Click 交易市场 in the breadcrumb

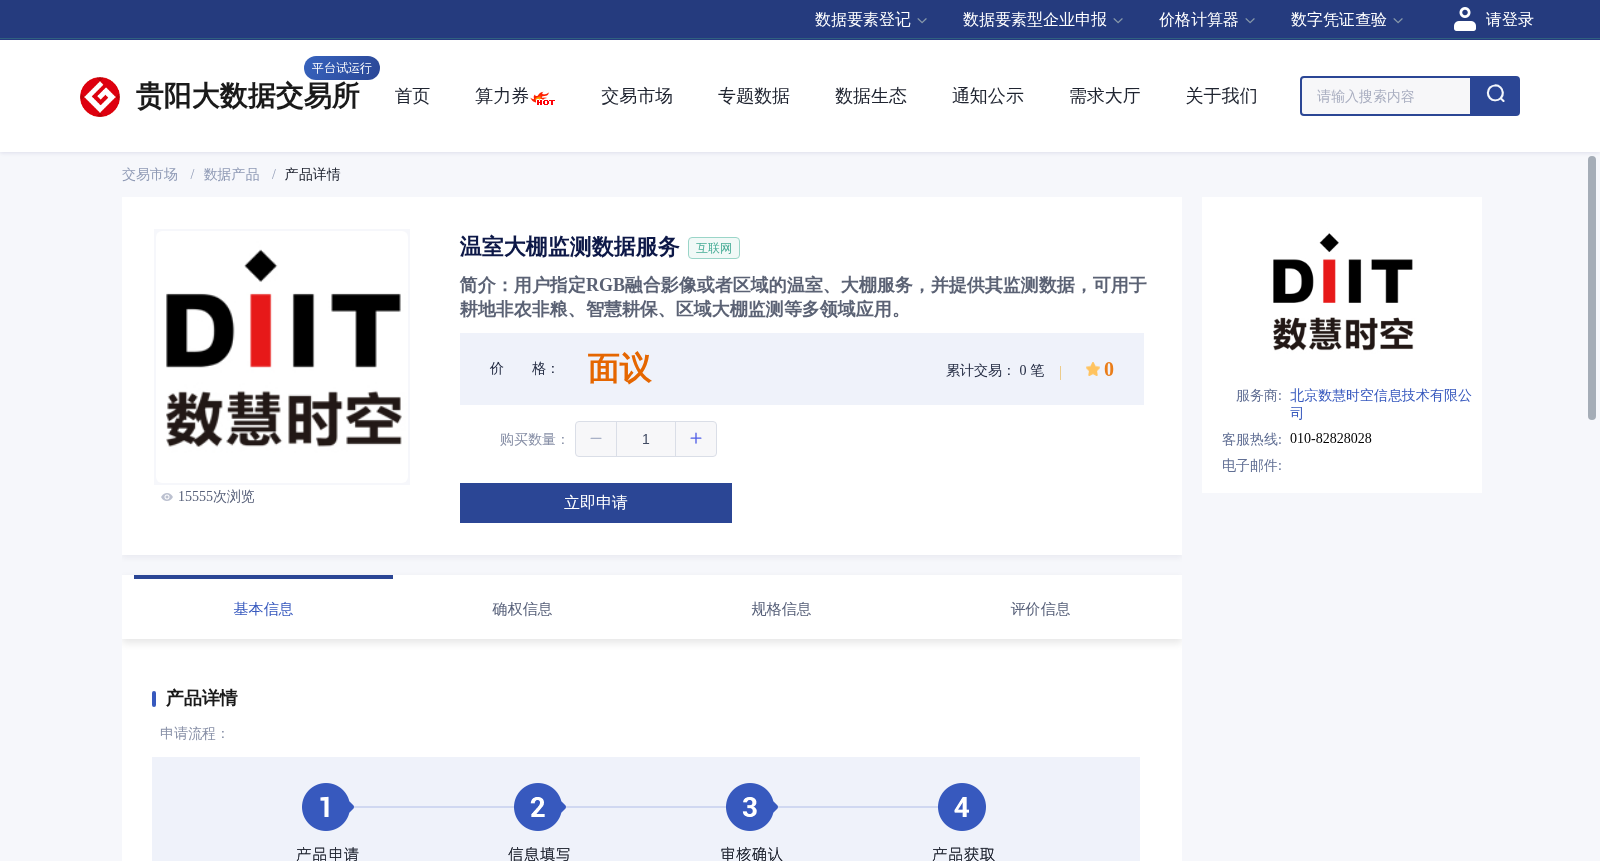point(150,175)
